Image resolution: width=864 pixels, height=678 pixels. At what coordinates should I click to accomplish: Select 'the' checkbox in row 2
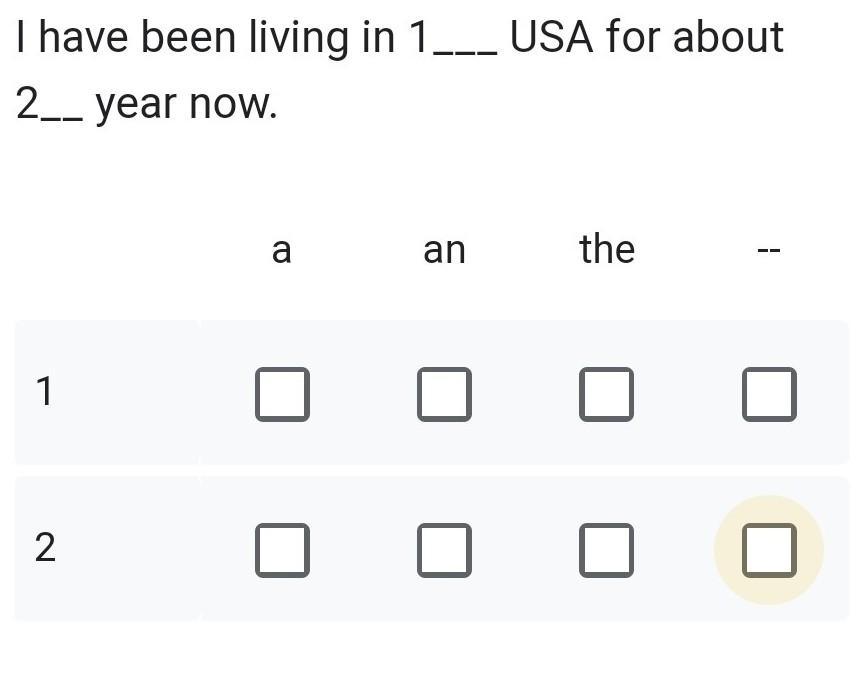(606, 550)
